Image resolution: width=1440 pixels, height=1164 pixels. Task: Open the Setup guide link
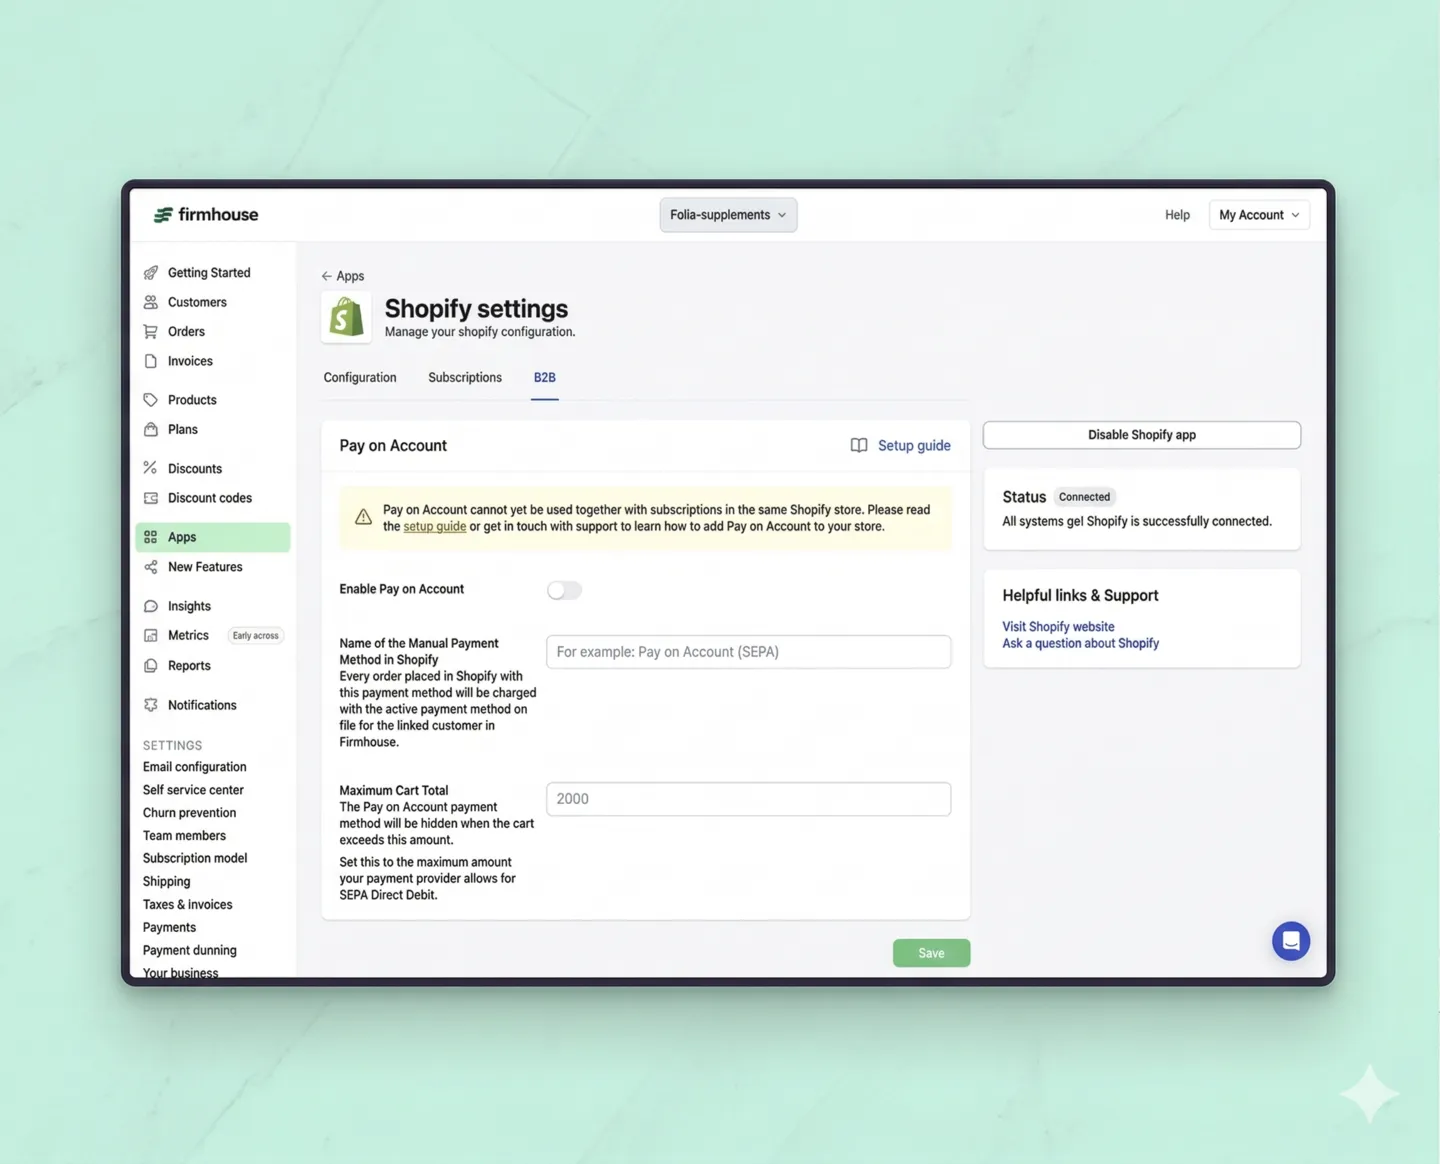point(913,445)
